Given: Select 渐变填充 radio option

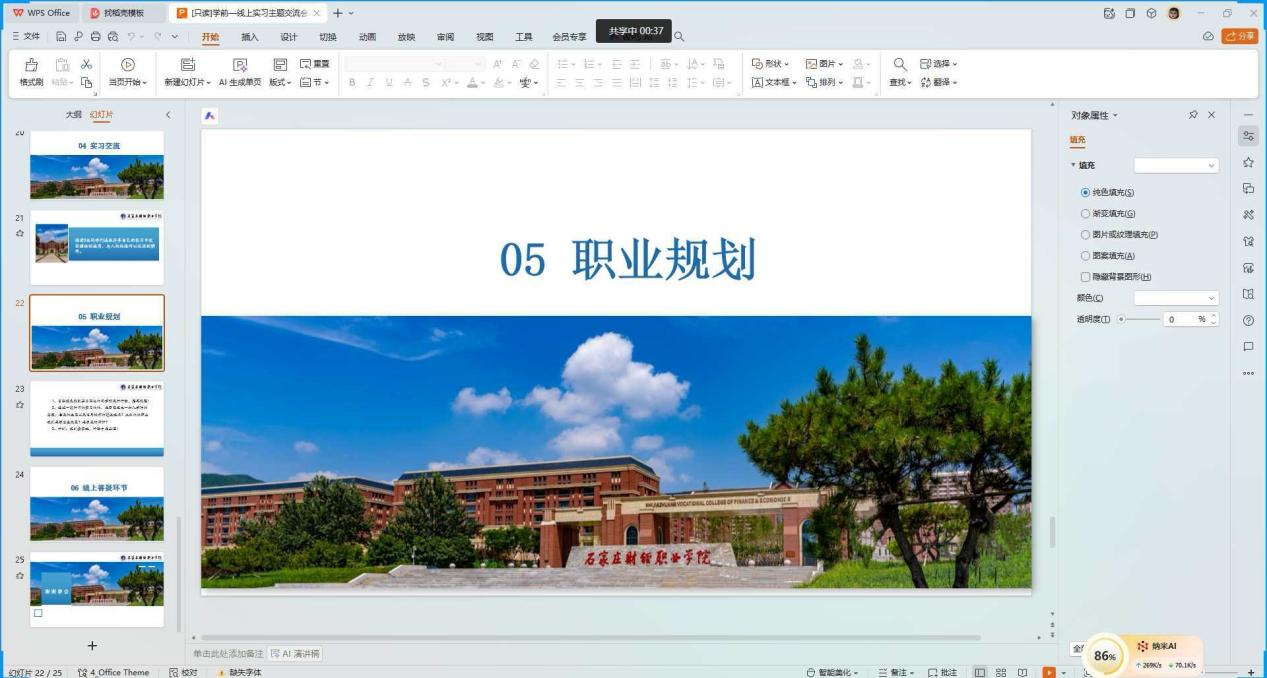Looking at the screenshot, I should click(x=1085, y=213).
